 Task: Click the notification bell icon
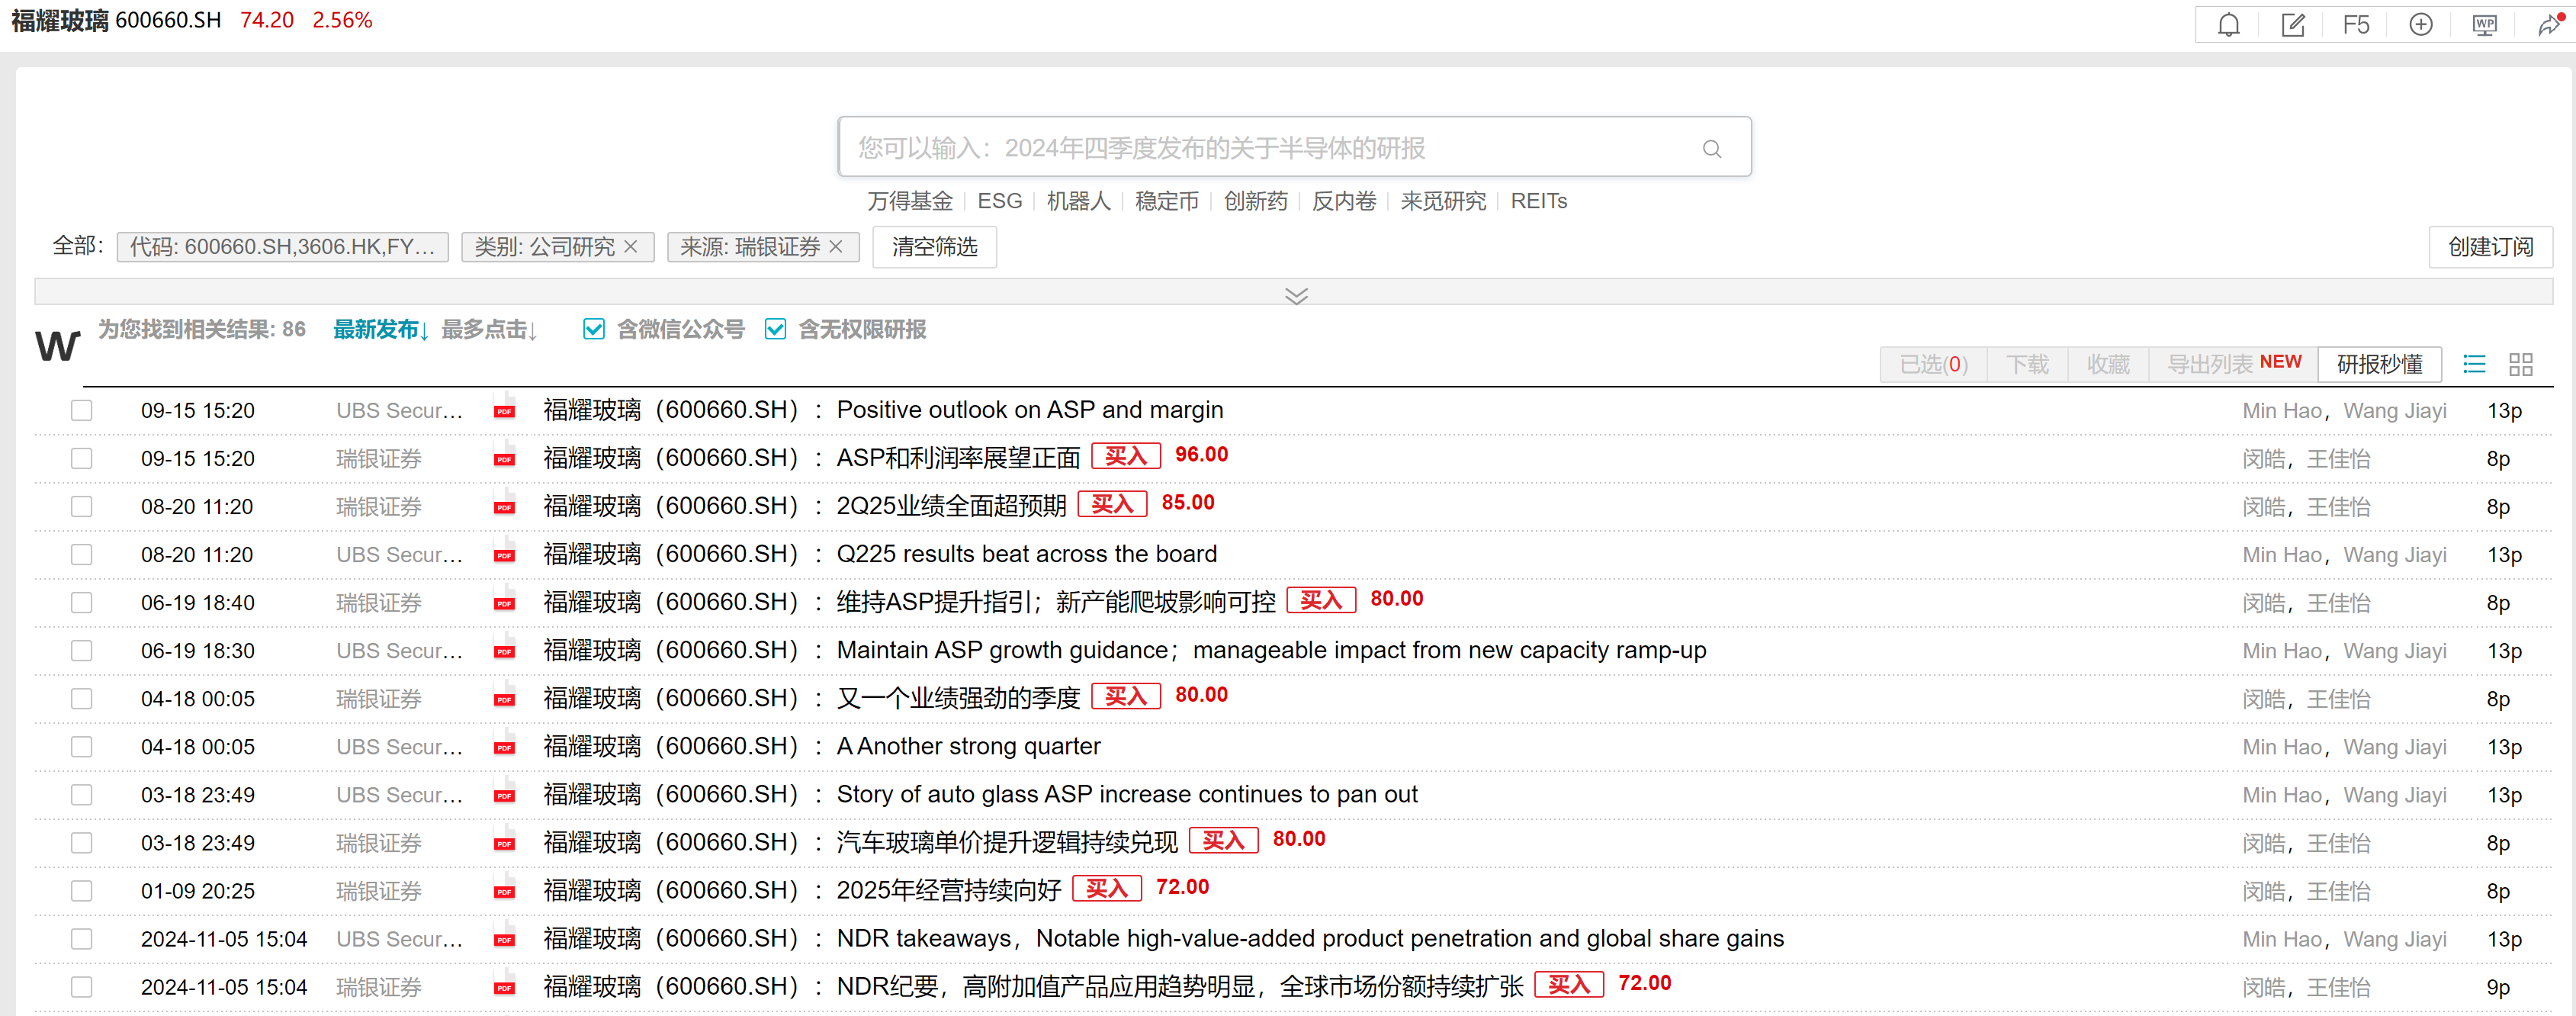2228,25
